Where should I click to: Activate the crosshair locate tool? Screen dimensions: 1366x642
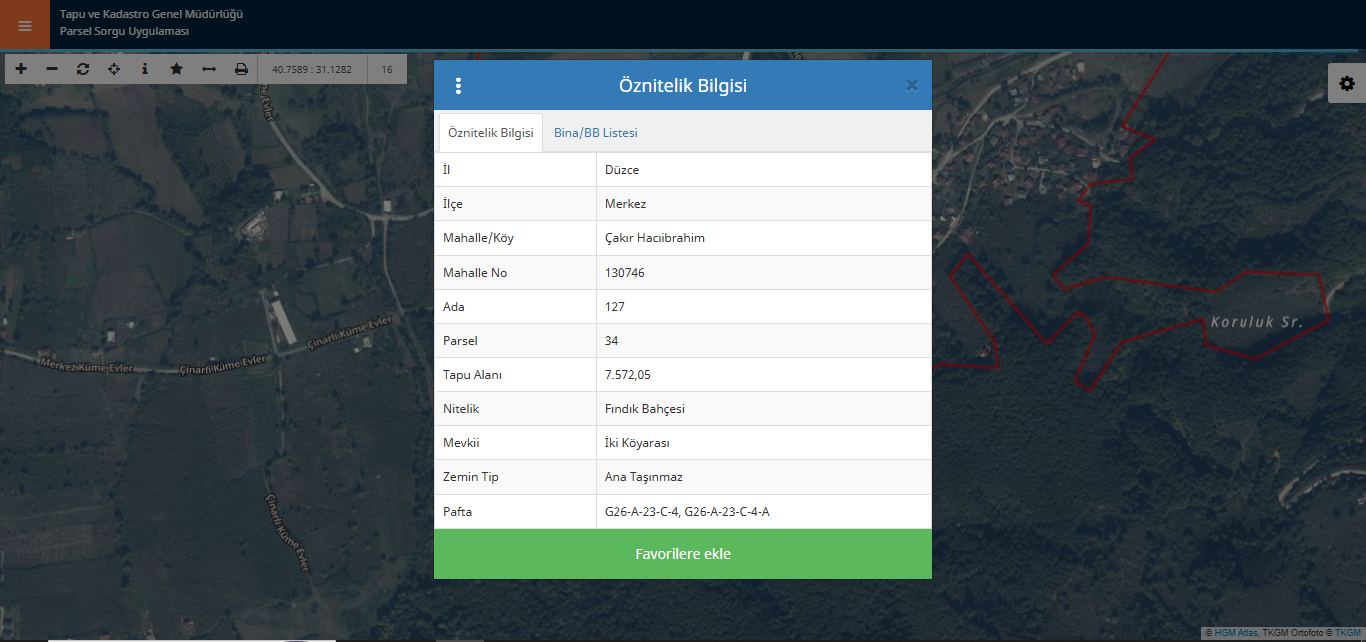(114, 69)
